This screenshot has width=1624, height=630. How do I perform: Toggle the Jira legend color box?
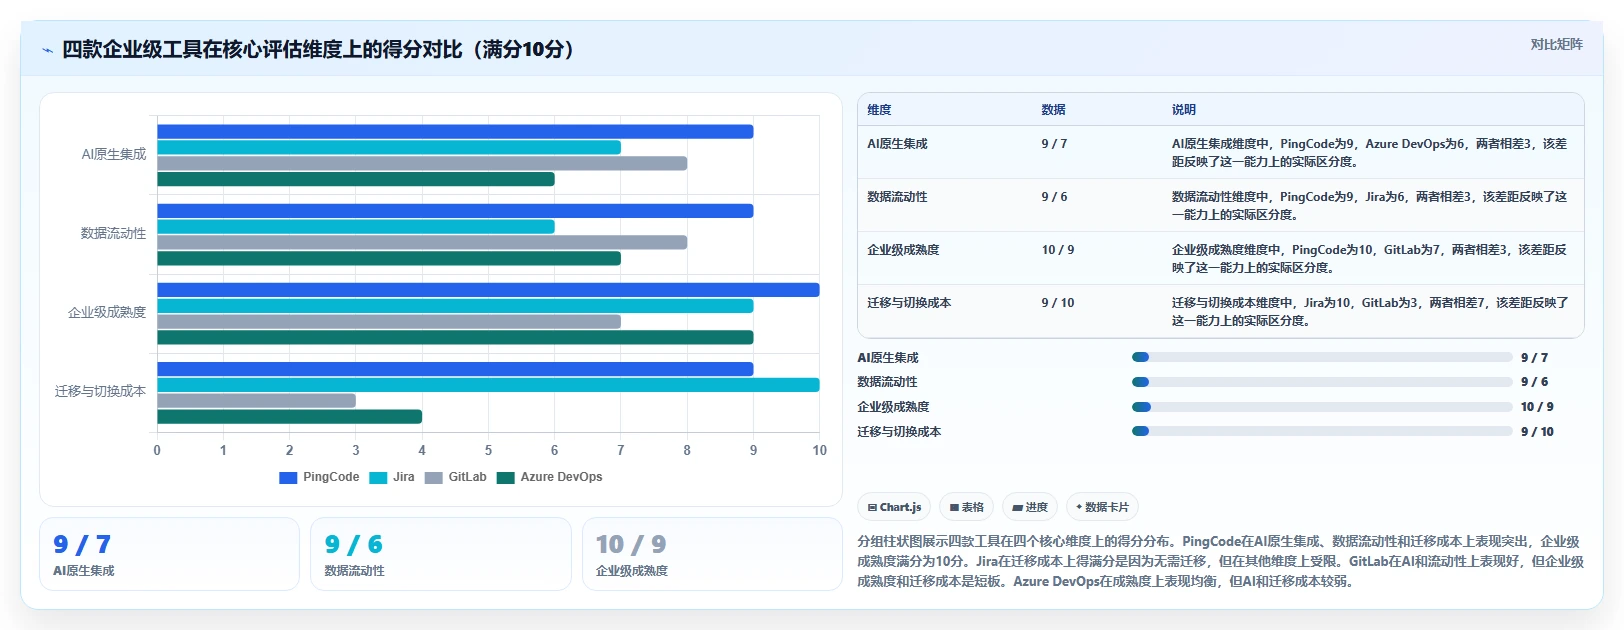point(378,478)
